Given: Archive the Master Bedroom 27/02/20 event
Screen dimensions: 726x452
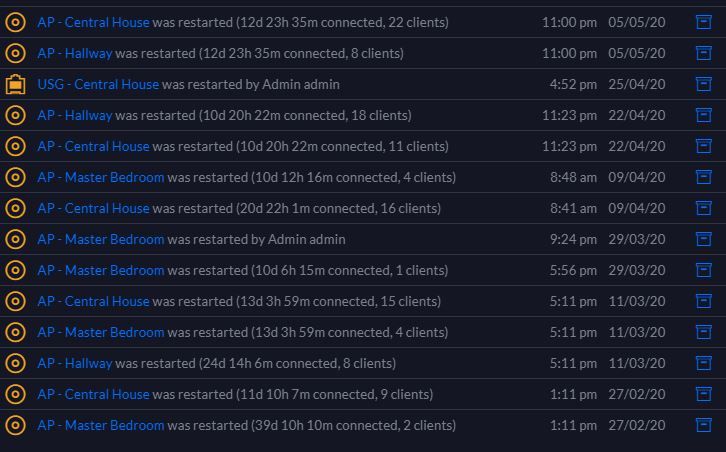Looking at the screenshot, I should point(704,425).
